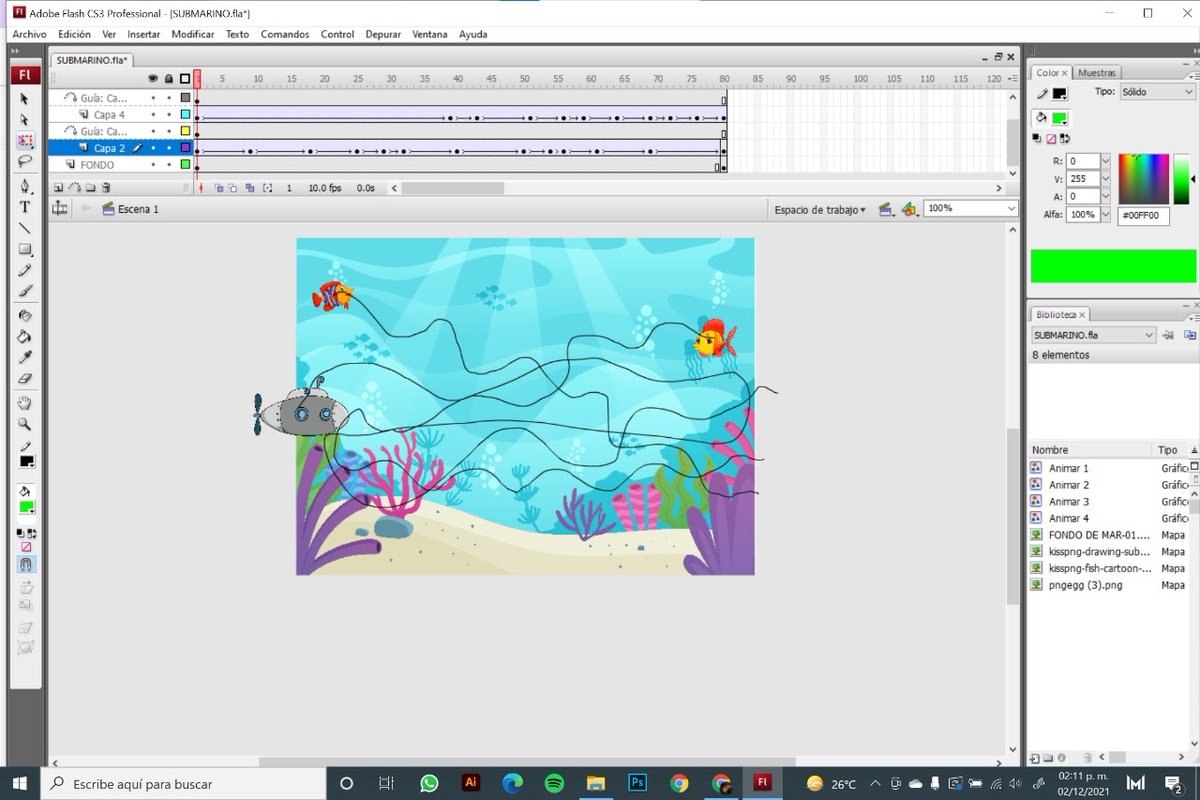
Task: Select the Brush tool
Action: (x=25, y=291)
